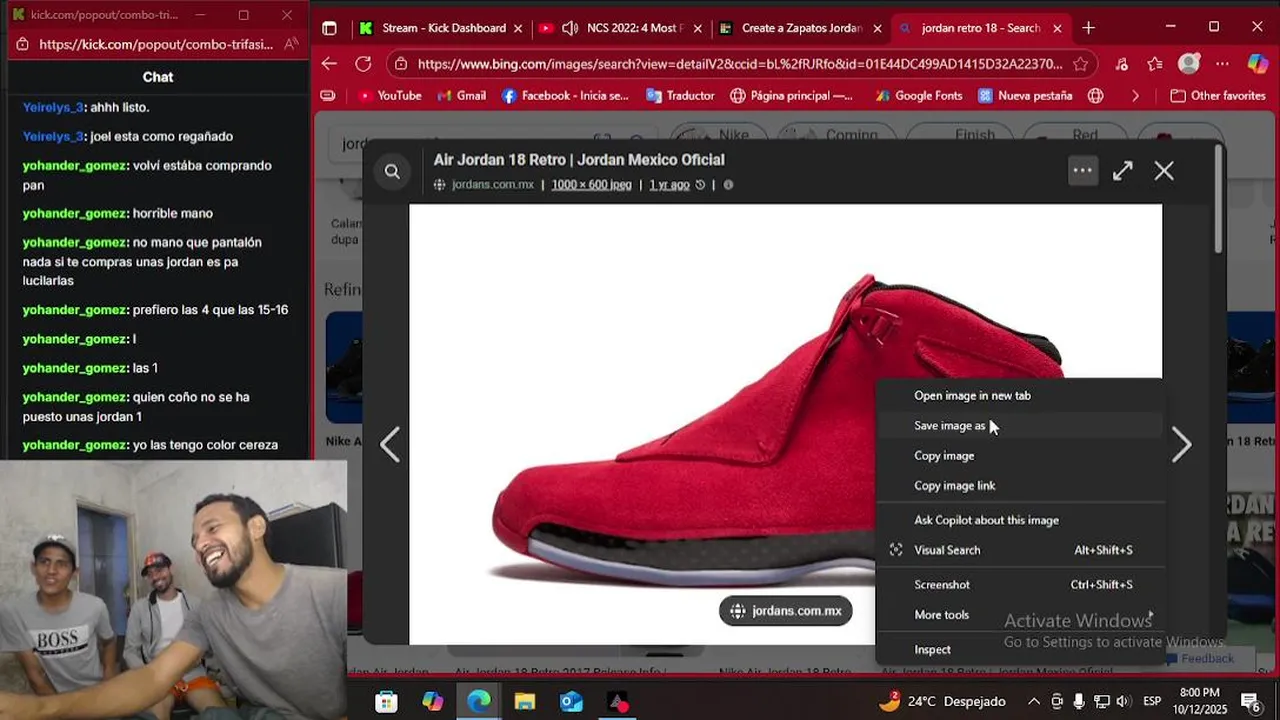The height and width of the screenshot is (720, 1280).
Task: Click the search magnifier in the image viewer
Action: click(392, 171)
